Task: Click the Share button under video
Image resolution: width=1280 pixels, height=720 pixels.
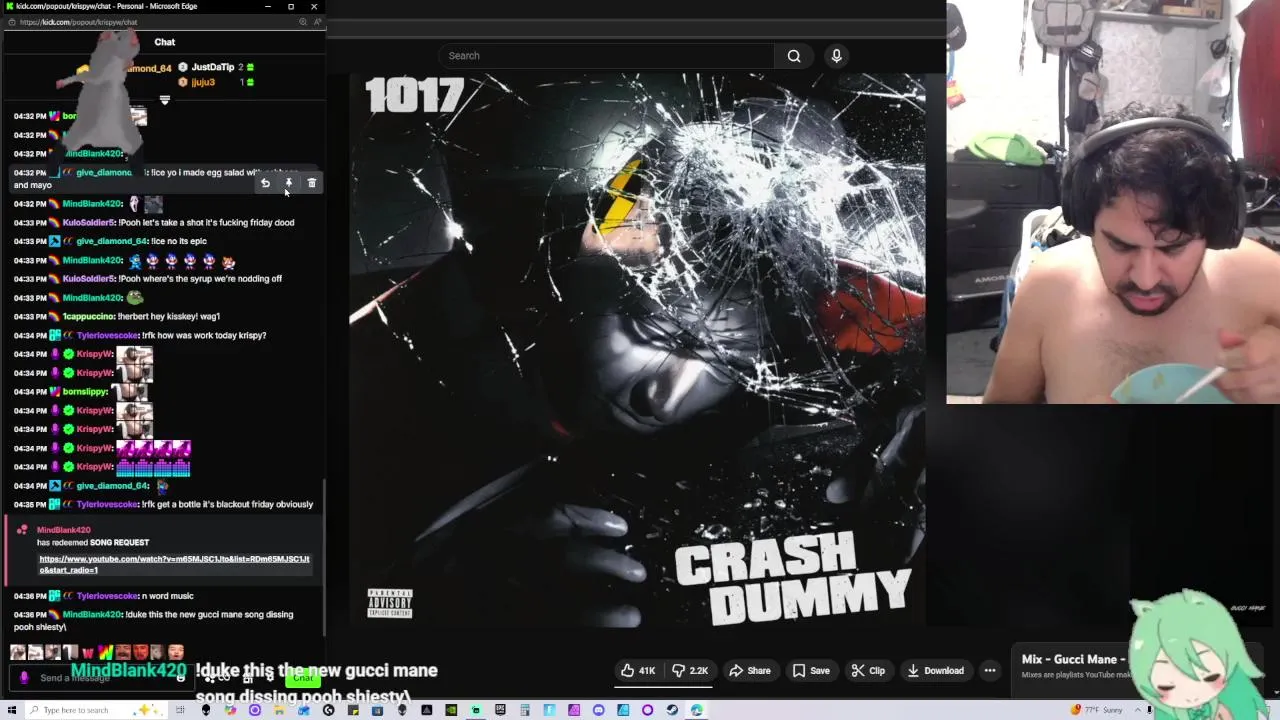Action: click(x=750, y=671)
